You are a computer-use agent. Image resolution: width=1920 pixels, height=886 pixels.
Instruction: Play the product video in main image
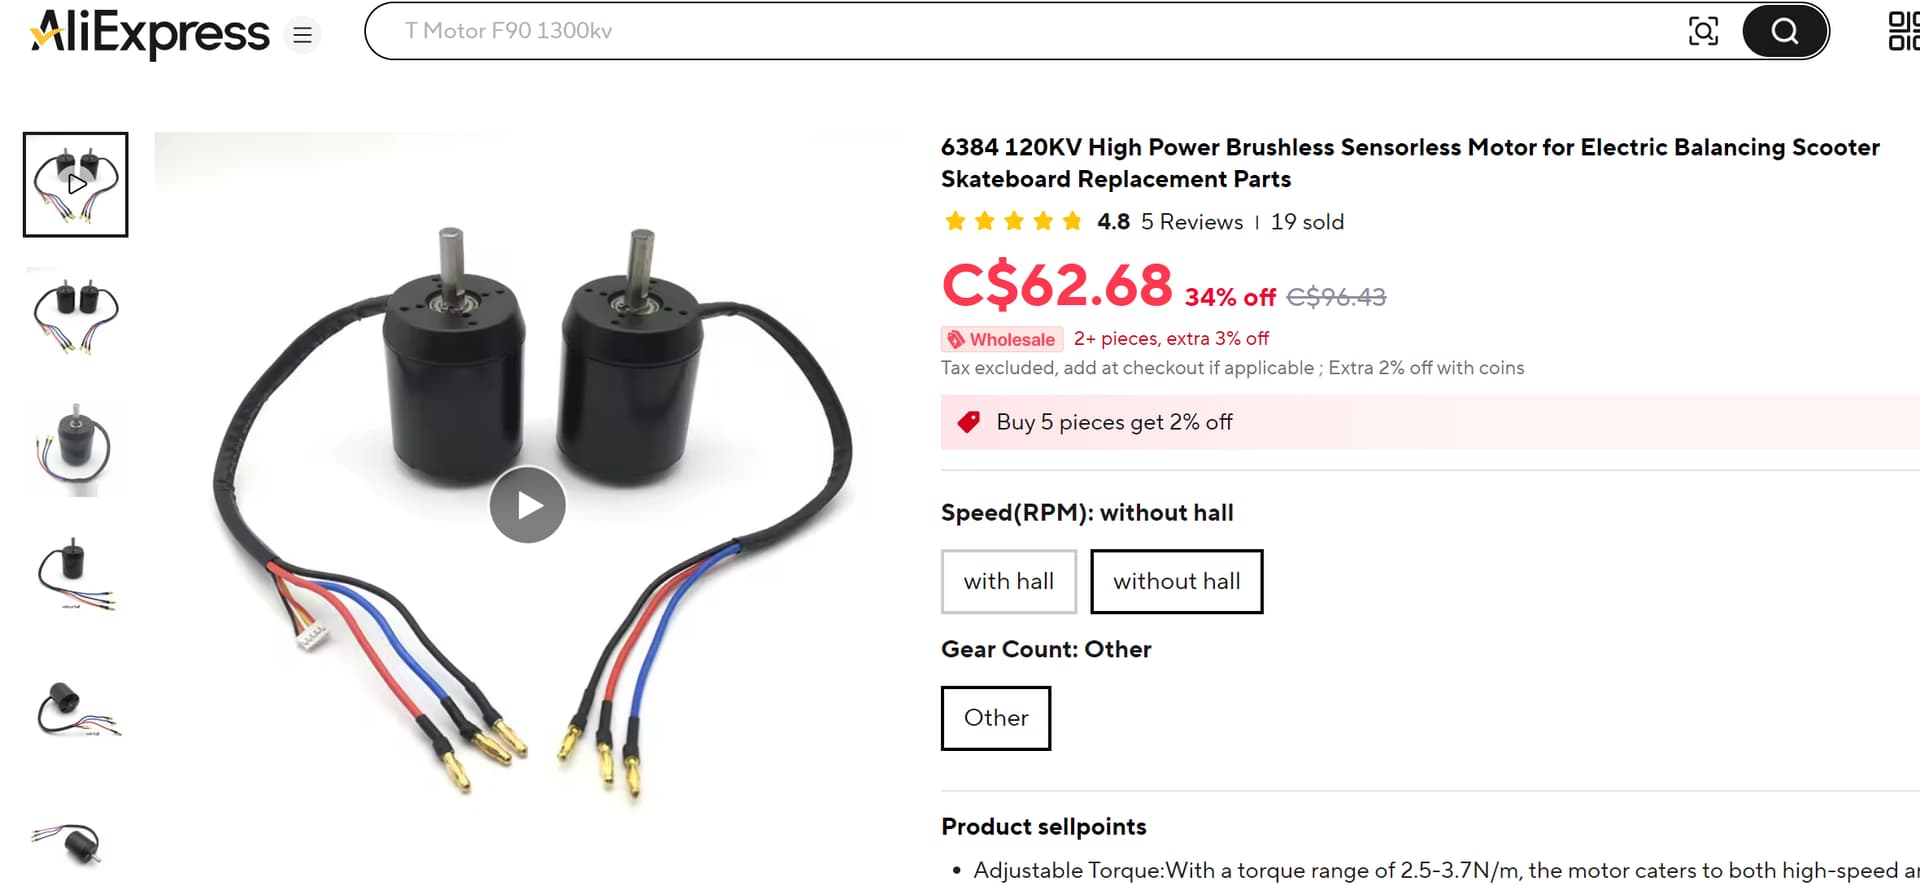(528, 505)
